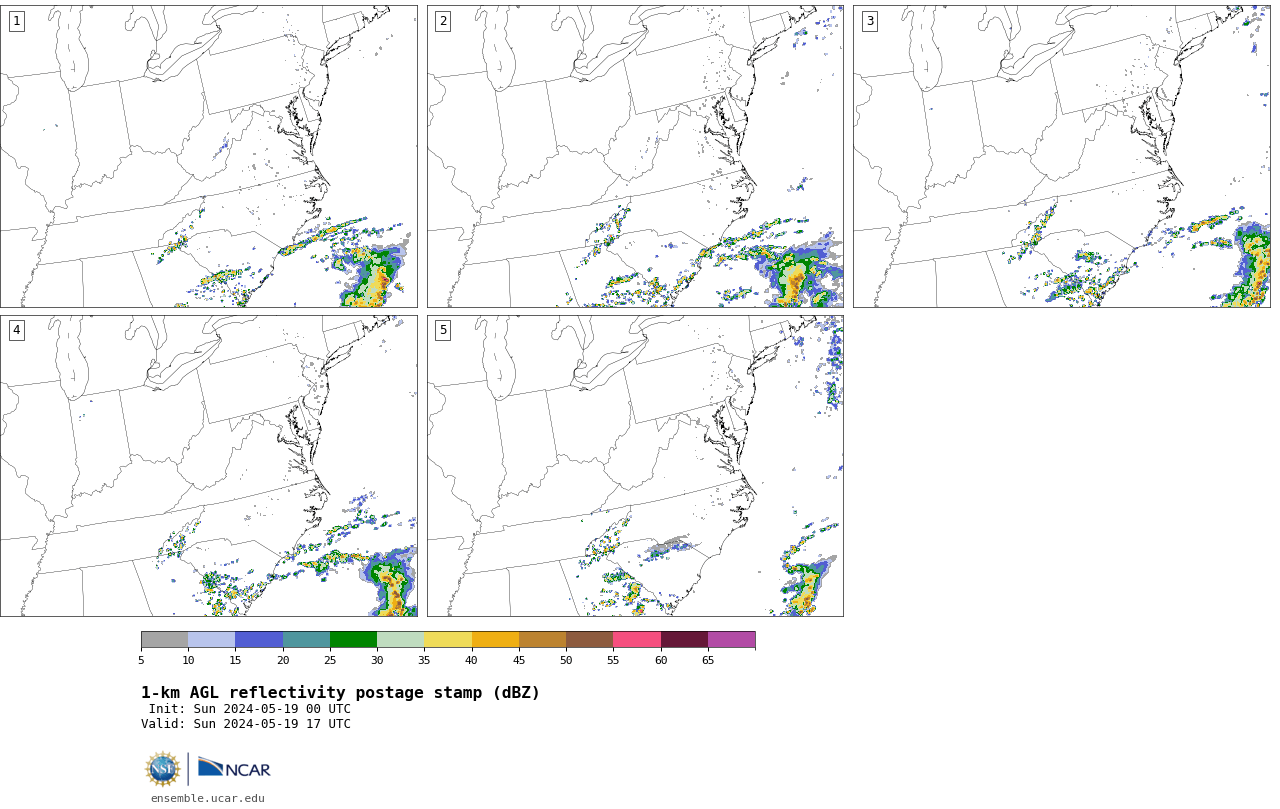Open ensemble member 3 reflectivity map

pyautogui.click(x=1062, y=156)
